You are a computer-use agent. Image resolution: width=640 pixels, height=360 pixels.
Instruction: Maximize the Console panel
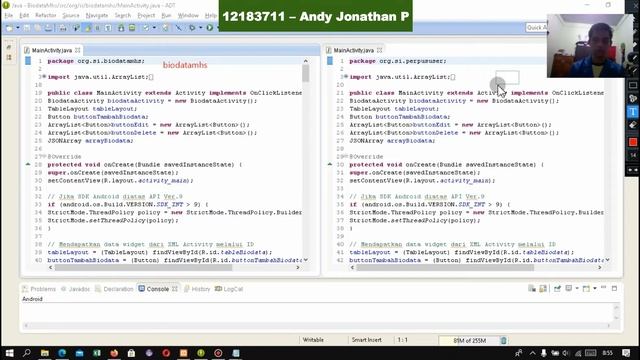coord(614,288)
